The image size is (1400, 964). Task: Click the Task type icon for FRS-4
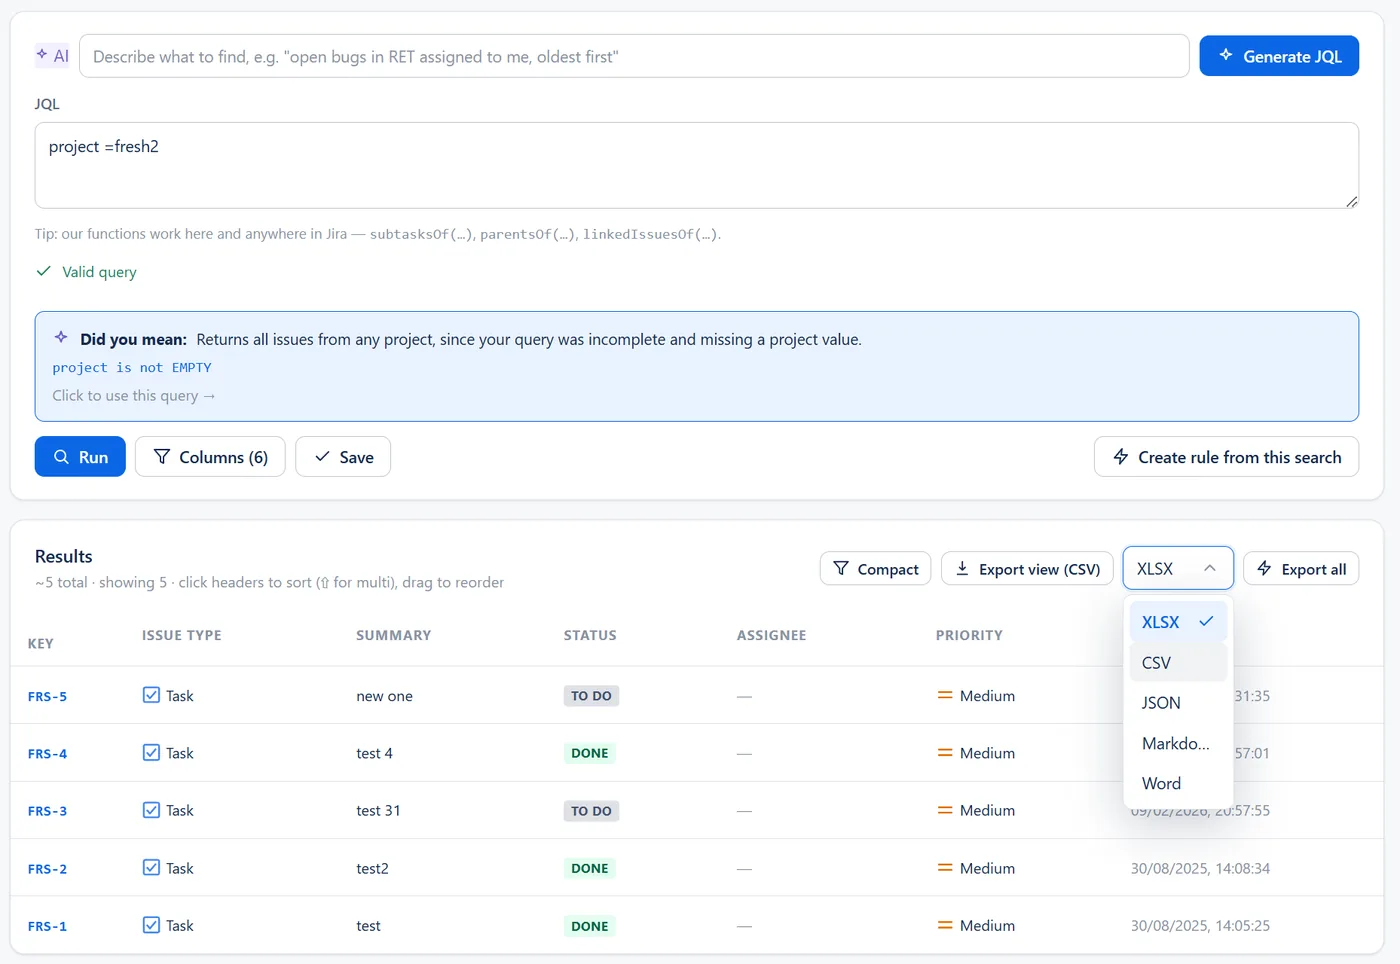point(151,752)
